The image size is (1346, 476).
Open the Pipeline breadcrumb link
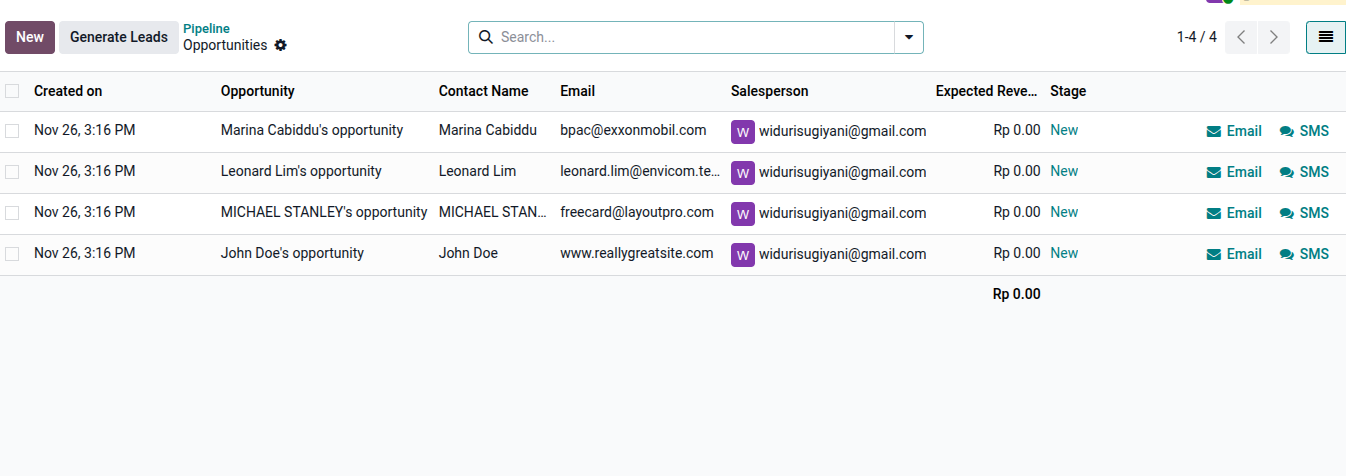[x=206, y=29]
